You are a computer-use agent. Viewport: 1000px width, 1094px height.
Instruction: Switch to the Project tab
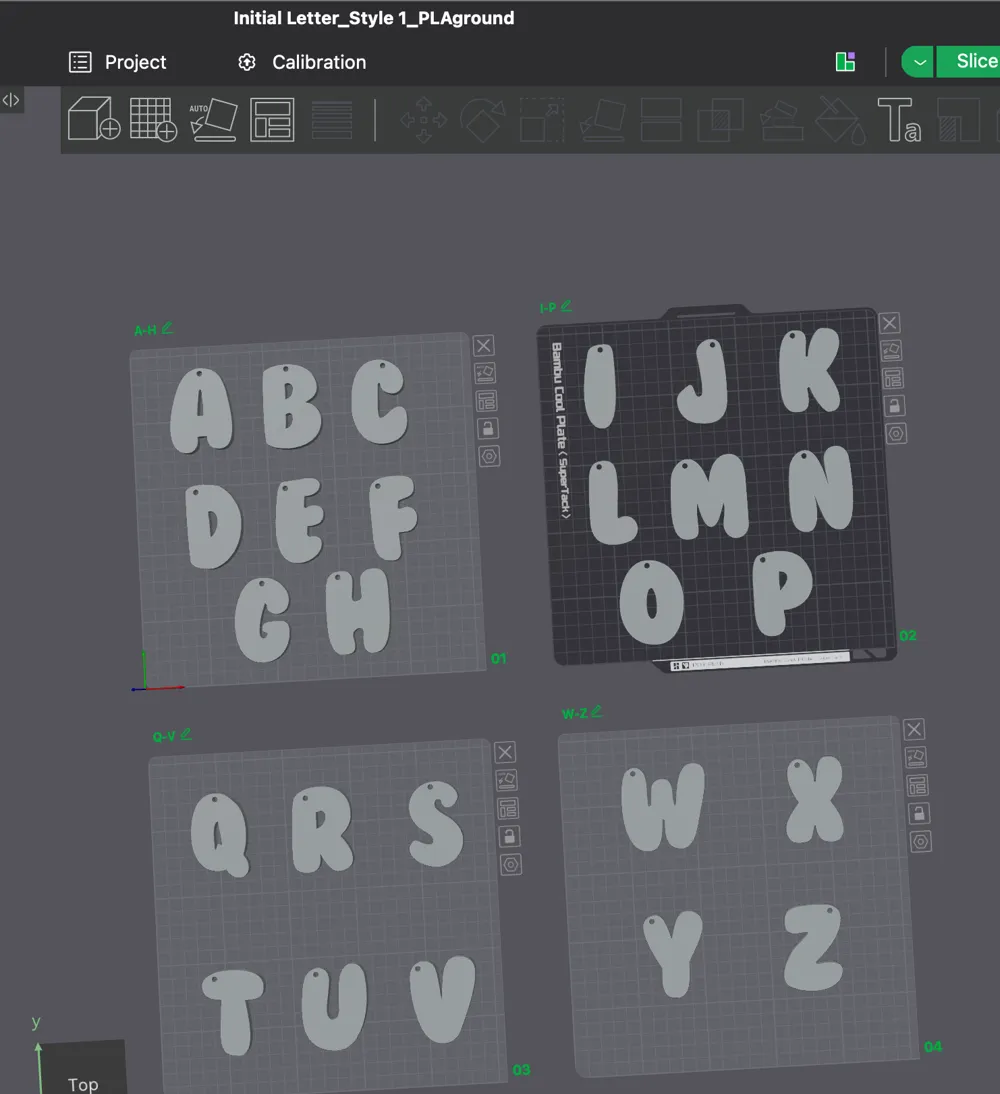(118, 62)
